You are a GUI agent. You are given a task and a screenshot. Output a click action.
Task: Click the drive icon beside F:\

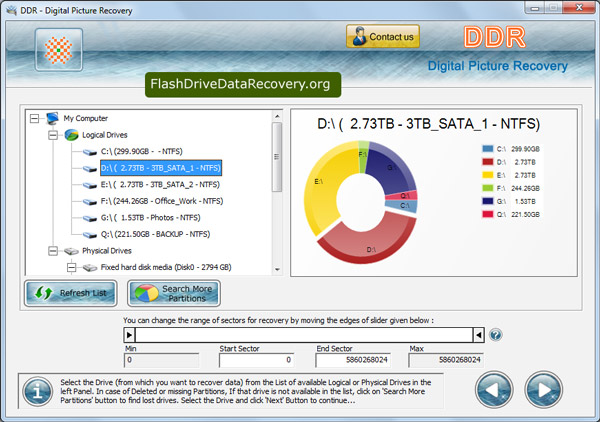point(90,202)
